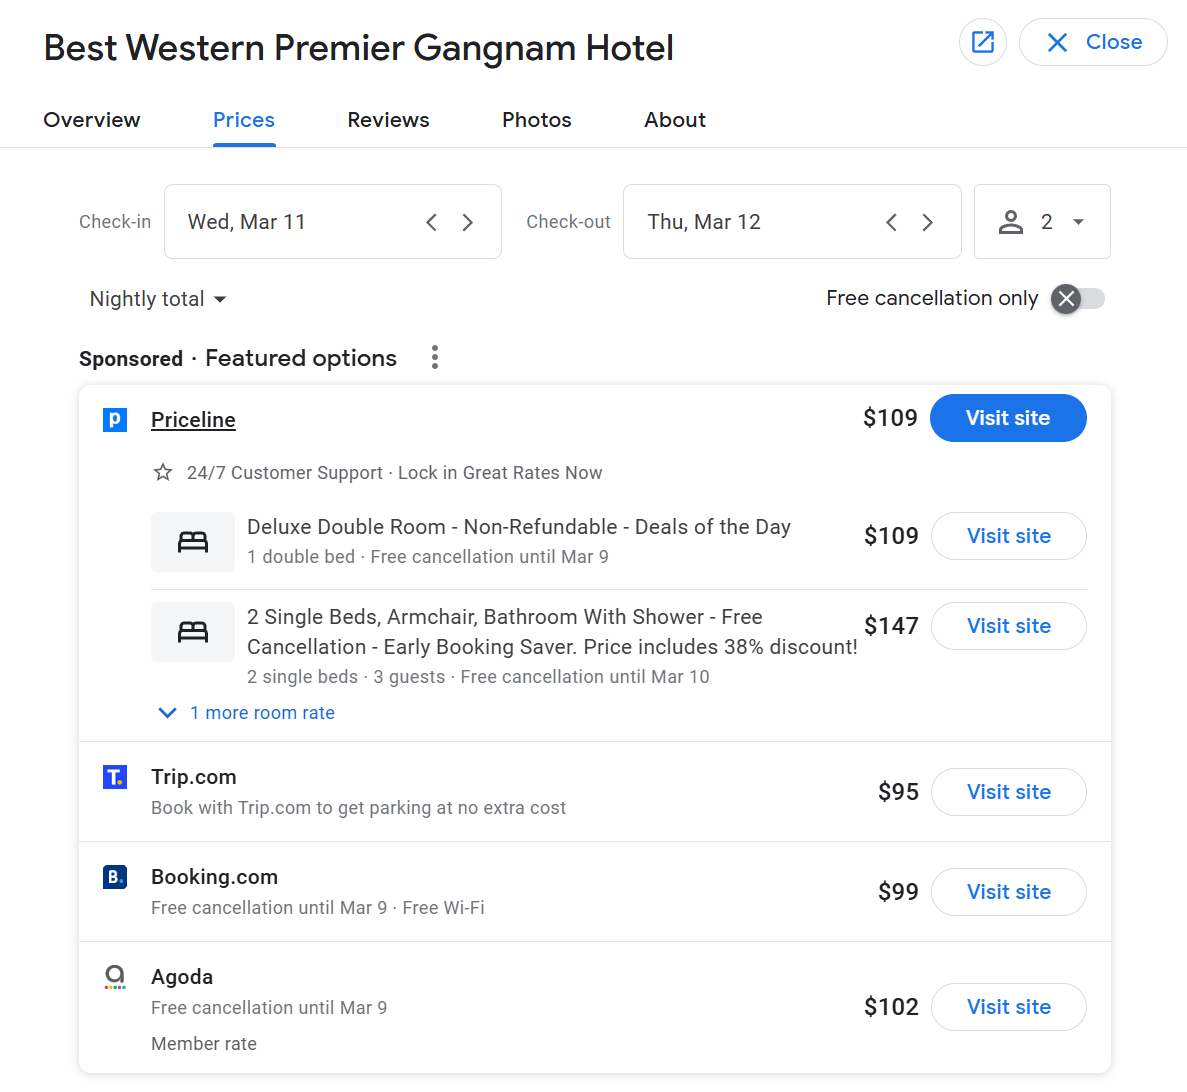The width and height of the screenshot is (1187, 1092).
Task: Click the Priceline logo icon
Action: pyautogui.click(x=115, y=420)
